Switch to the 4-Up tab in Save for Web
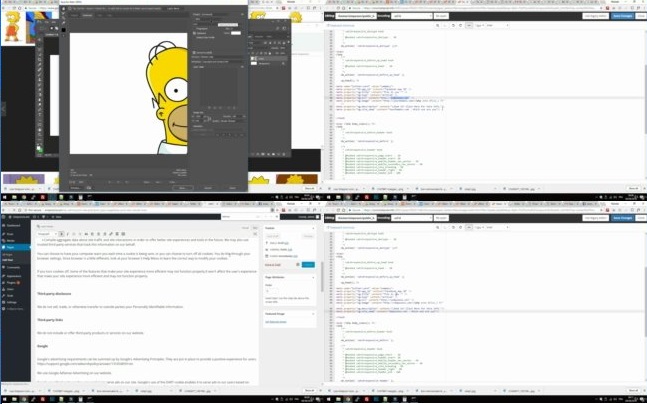The width and height of the screenshot is (647, 404). point(109,15)
